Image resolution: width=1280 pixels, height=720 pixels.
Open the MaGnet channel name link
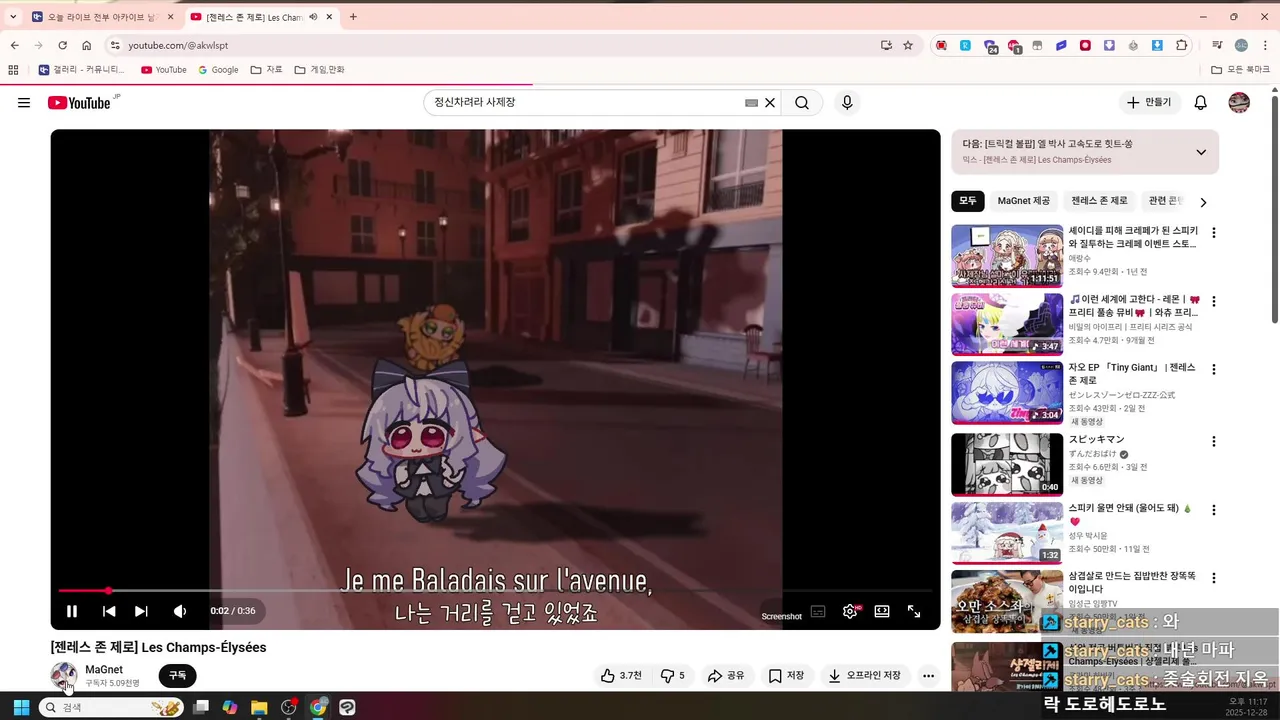click(x=104, y=670)
